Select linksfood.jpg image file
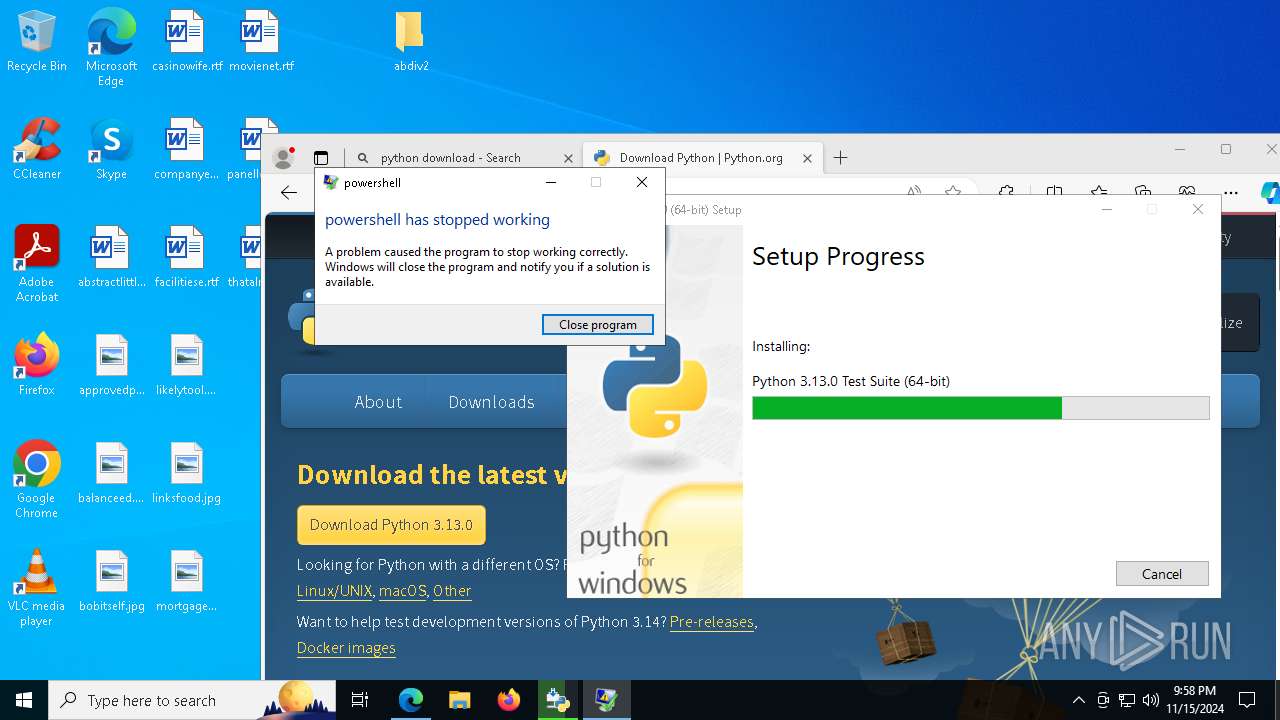The image size is (1280, 720). (187, 474)
